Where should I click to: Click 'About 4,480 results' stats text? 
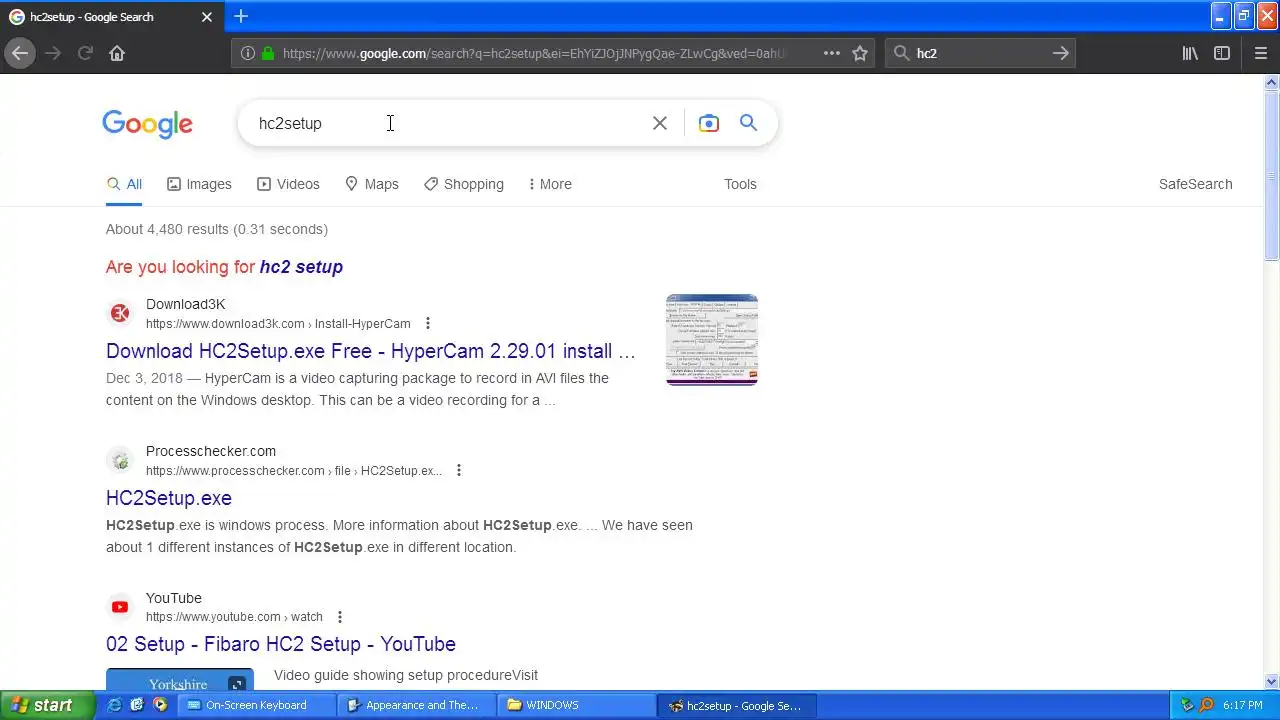coord(217,229)
